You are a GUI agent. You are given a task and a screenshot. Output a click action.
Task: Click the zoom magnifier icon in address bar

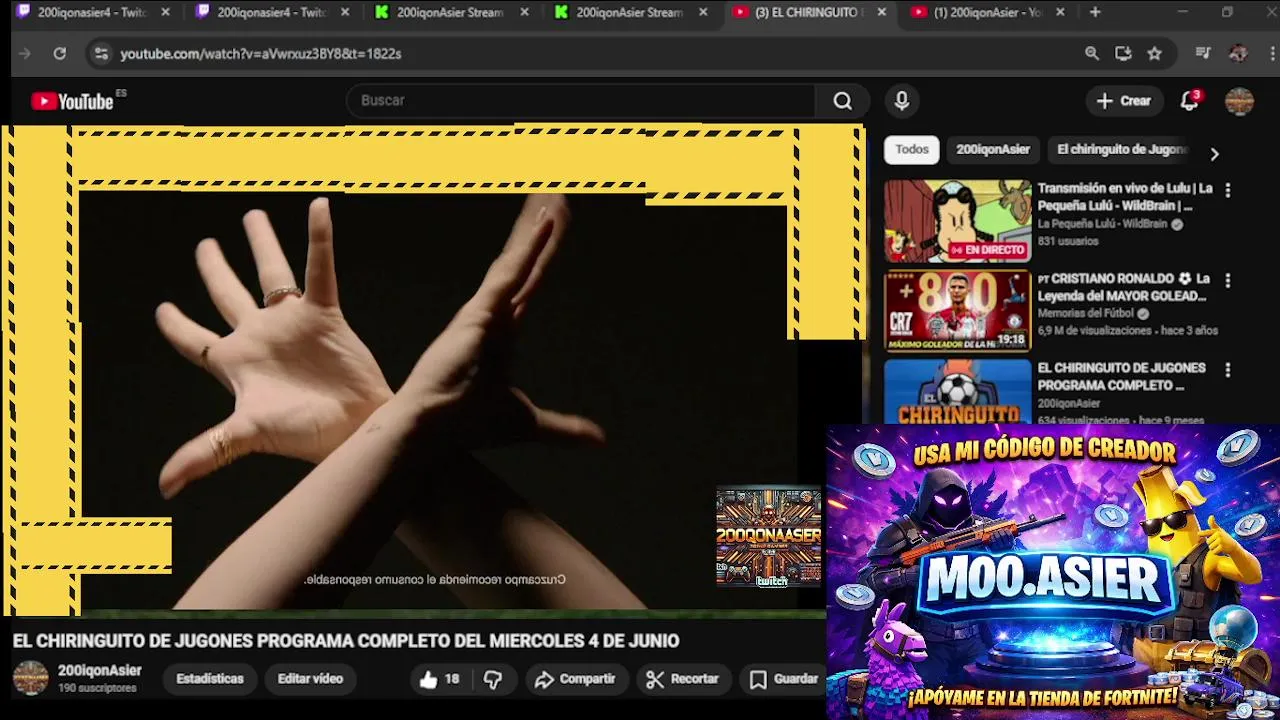[x=1092, y=54]
